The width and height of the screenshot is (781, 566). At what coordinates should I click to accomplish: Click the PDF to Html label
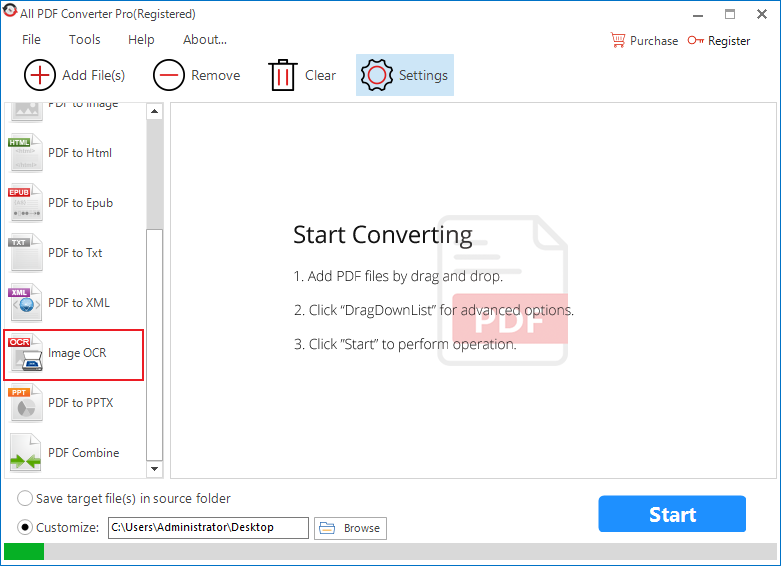click(x=80, y=153)
